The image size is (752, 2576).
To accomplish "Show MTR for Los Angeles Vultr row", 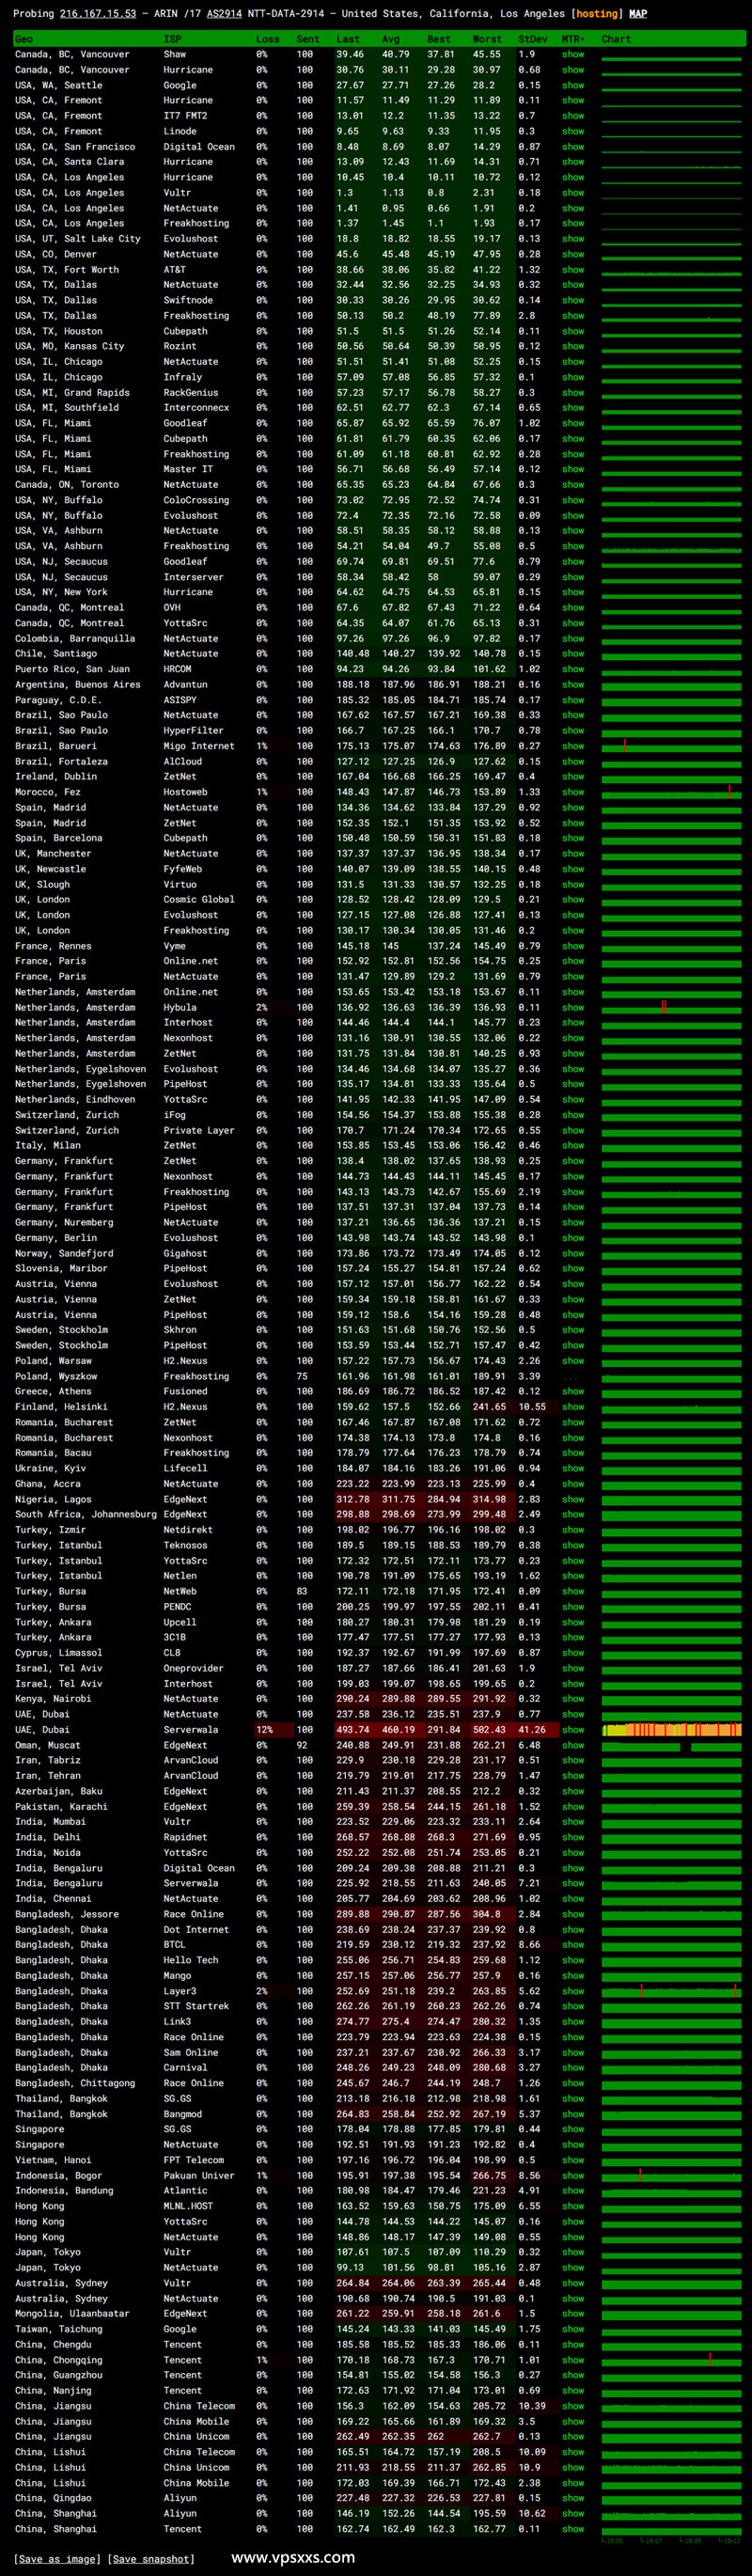I will click(573, 193).
